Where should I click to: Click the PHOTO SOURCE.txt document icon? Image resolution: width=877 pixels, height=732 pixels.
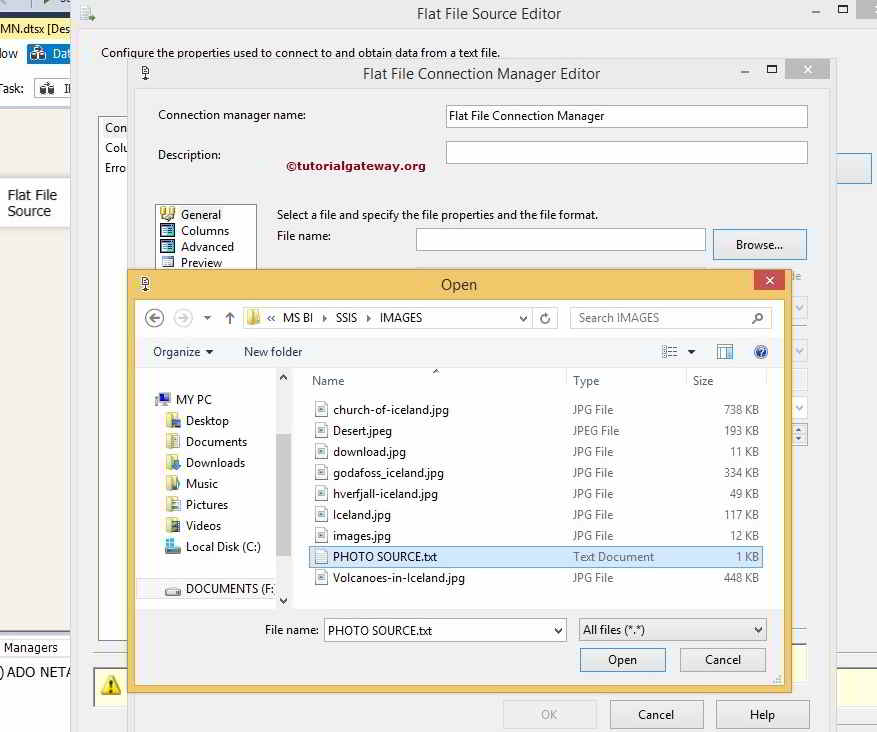(x=321, y=557)
